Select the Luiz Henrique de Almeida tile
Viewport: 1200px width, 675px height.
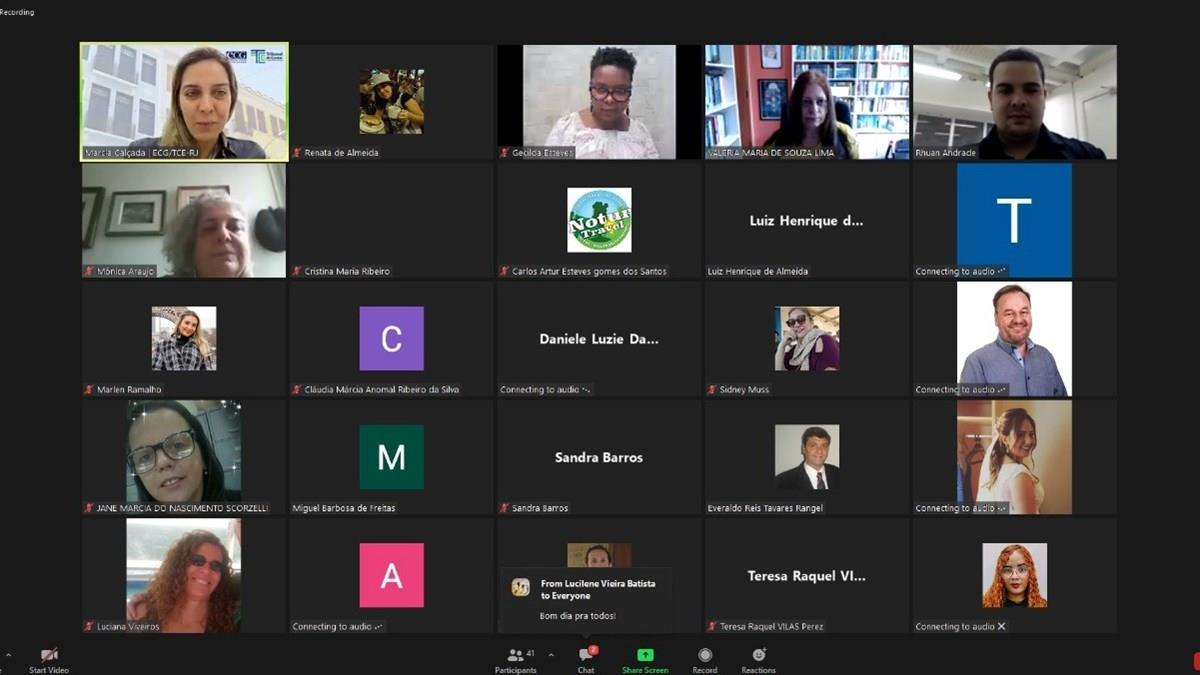(806, 220)
